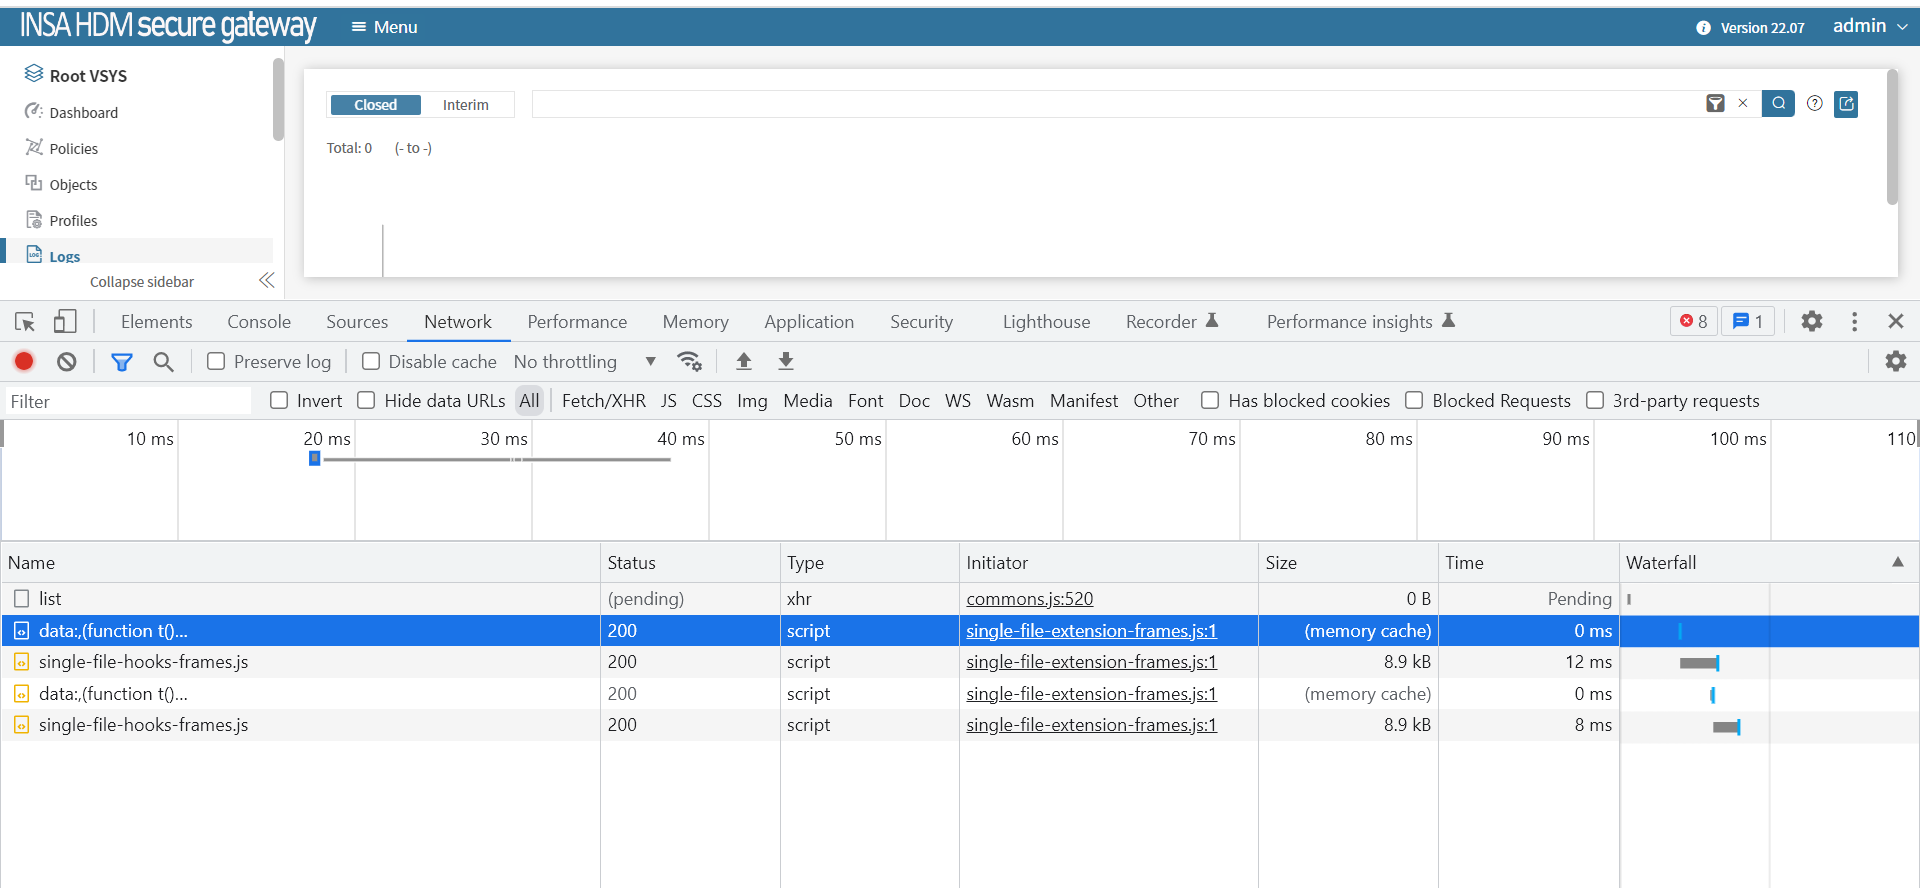Open DevTools settings gear

[x=1811, y=321]
